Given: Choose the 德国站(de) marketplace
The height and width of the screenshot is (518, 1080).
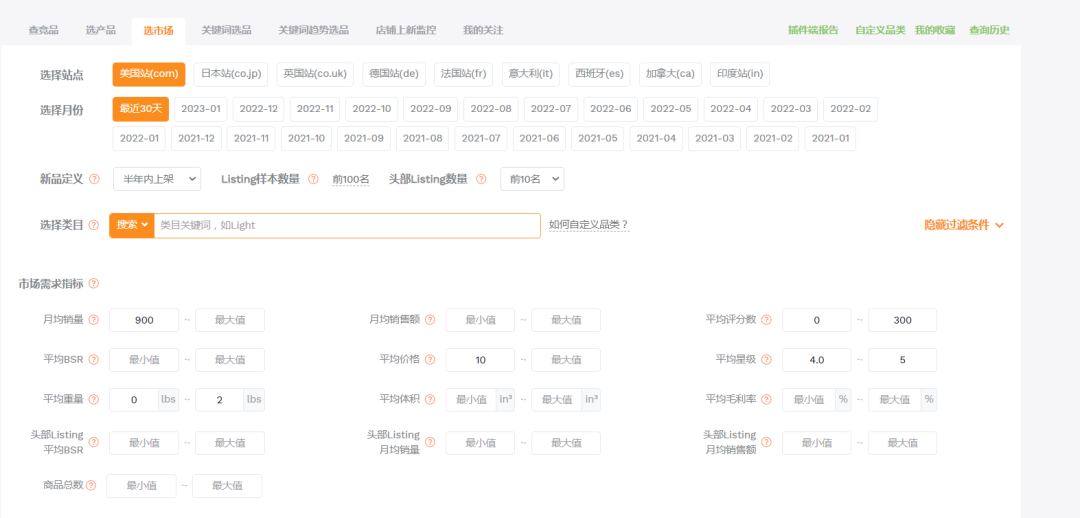Looking at the screenshot, I should [394, 74].
